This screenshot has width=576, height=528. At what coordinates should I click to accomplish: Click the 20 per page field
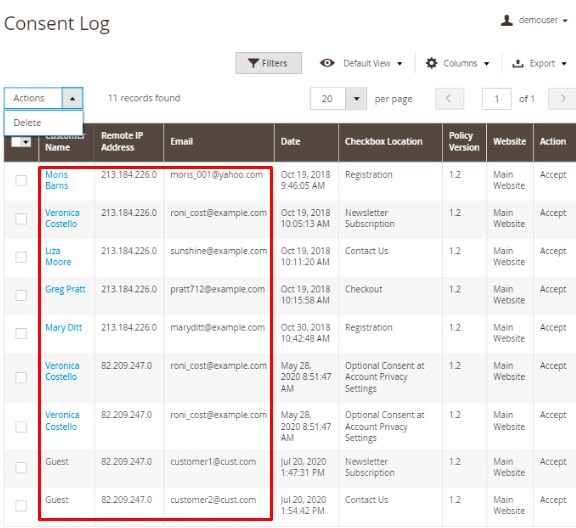click(327, 98)
